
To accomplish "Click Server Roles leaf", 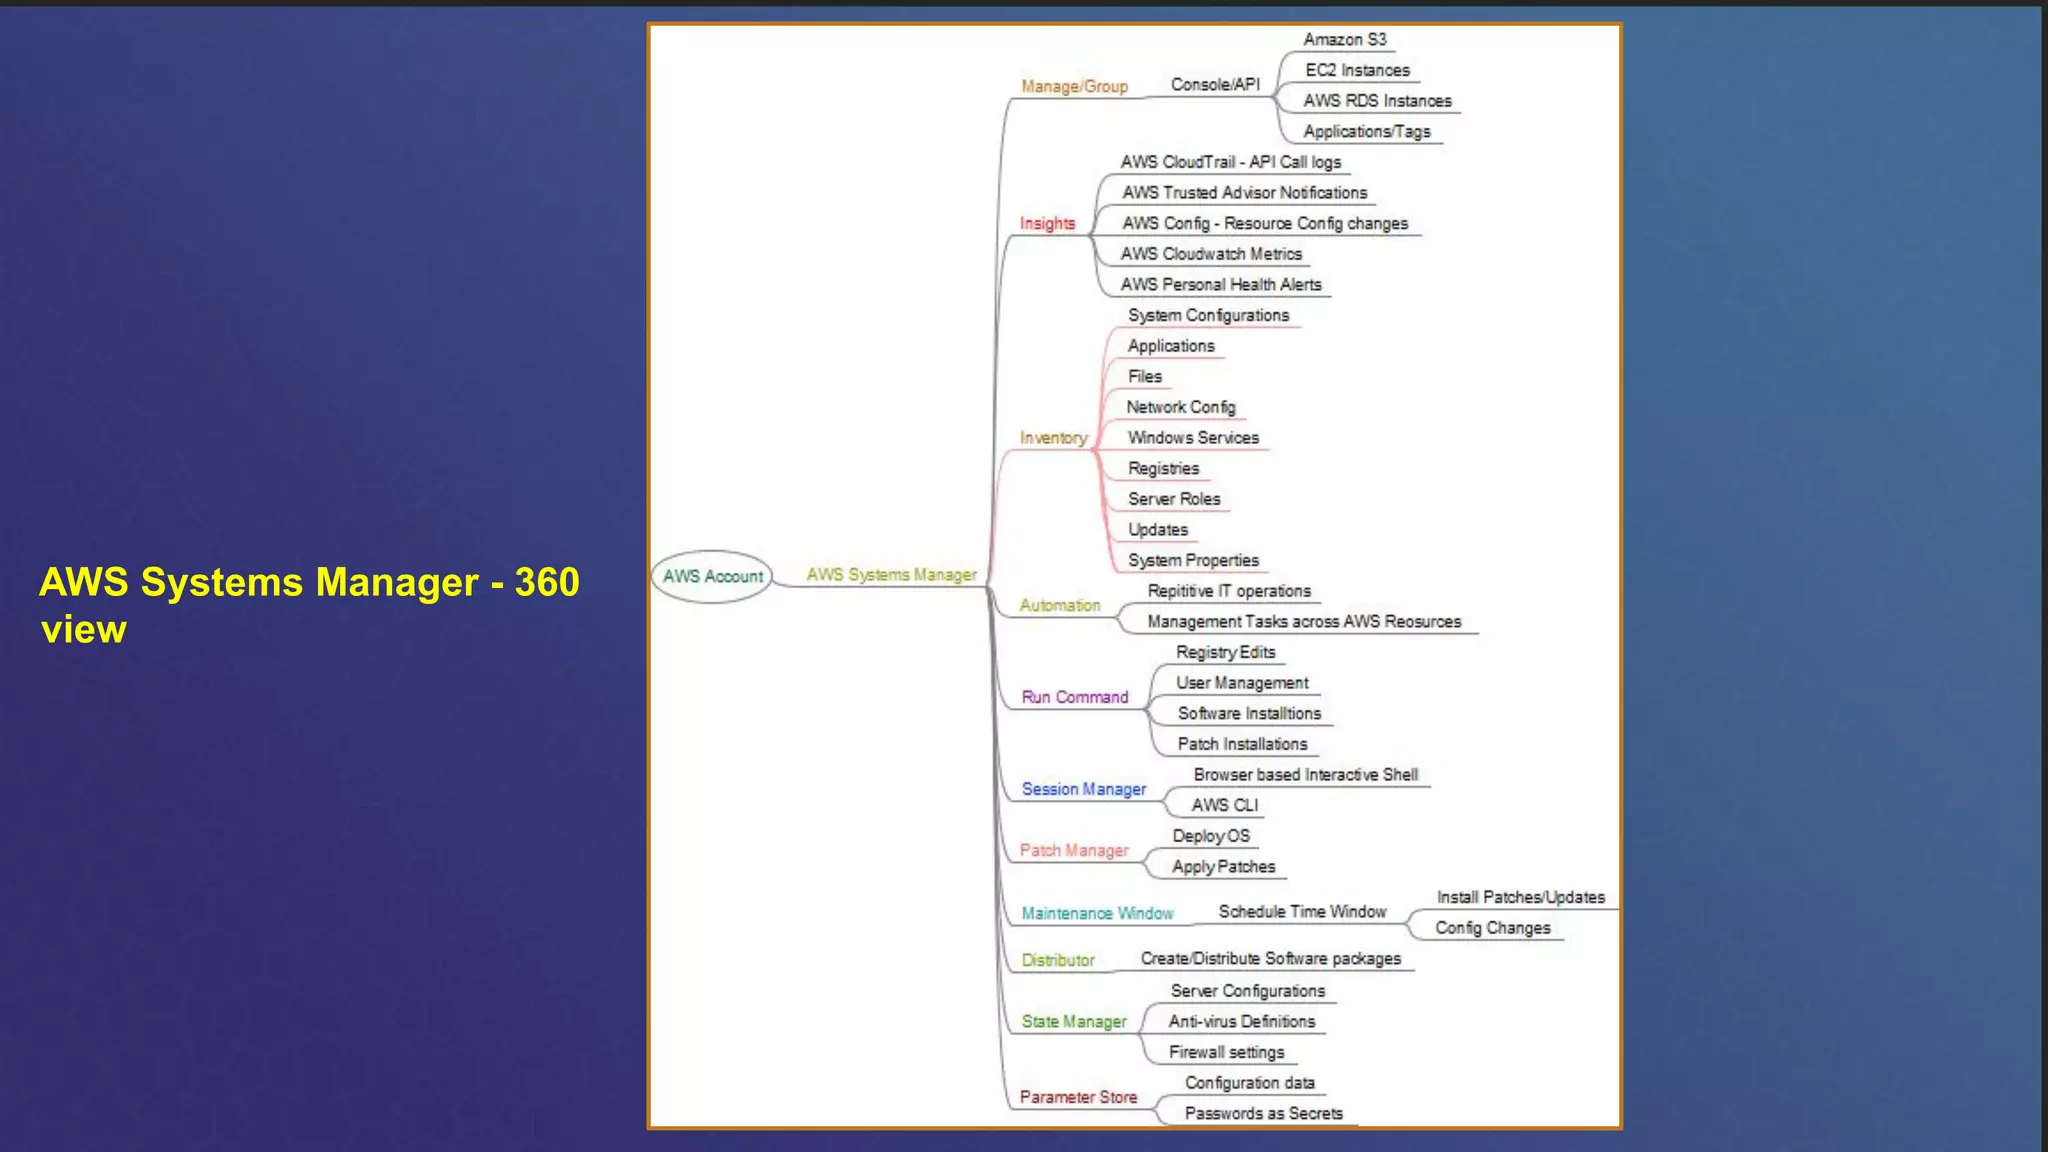I will pyautogui.click(x=1174, y=499).
